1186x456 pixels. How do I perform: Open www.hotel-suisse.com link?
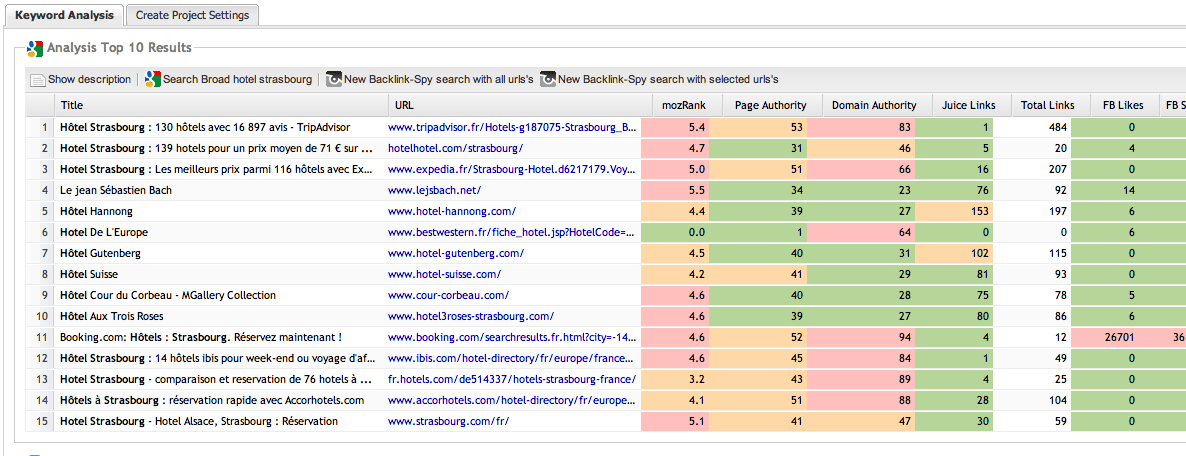pyautogui.click(x=445, y=274)
